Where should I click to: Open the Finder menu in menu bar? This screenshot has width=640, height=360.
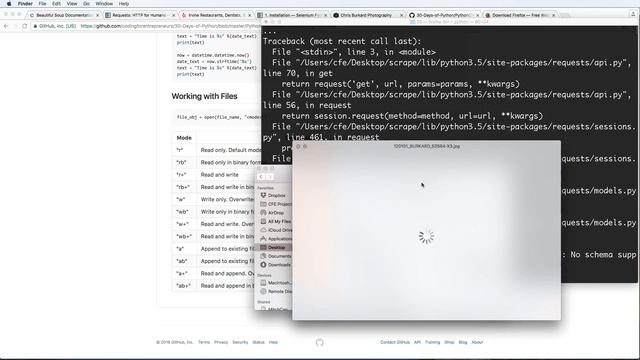click(25, 4)
